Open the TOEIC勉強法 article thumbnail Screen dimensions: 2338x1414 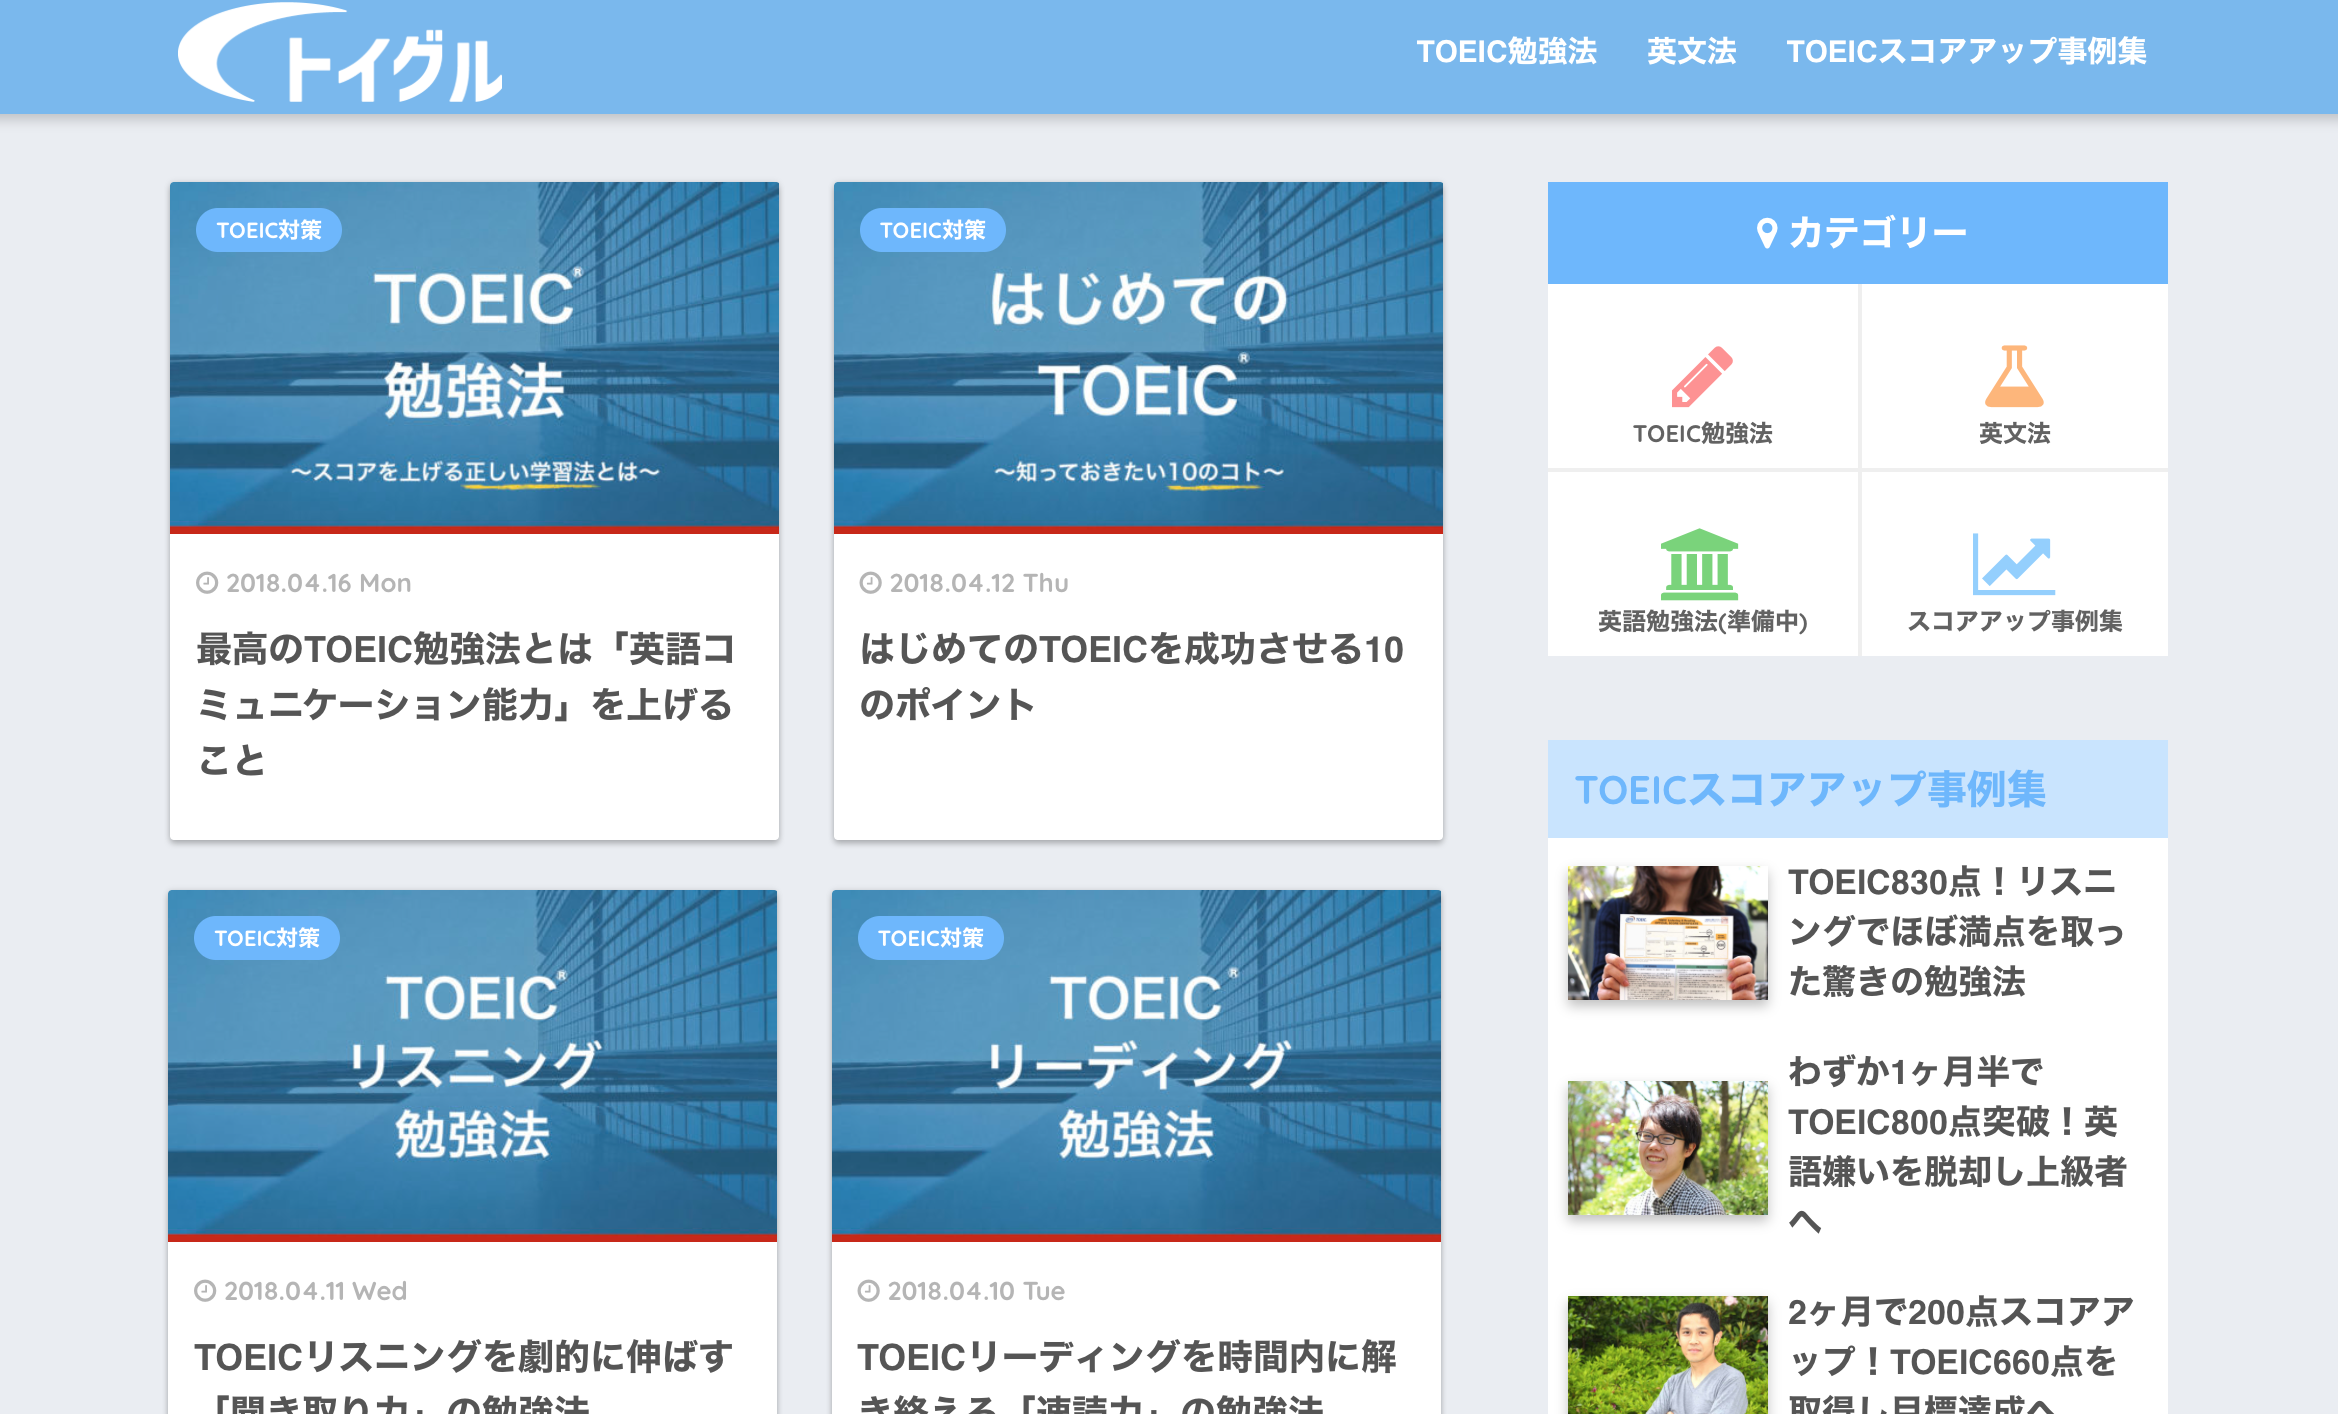[474, 357]
